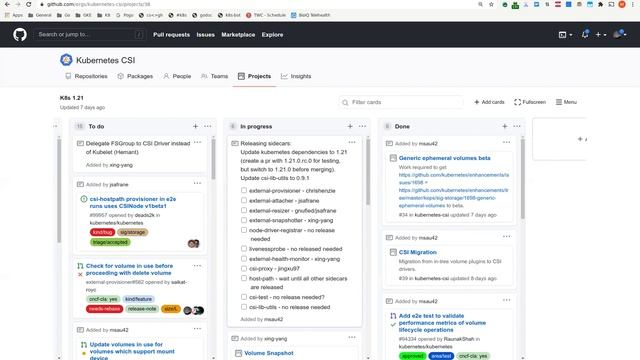Open csi-hostpath provisioner in e2e issue
The width and height of the screenshot is (640, 360).
133,202
